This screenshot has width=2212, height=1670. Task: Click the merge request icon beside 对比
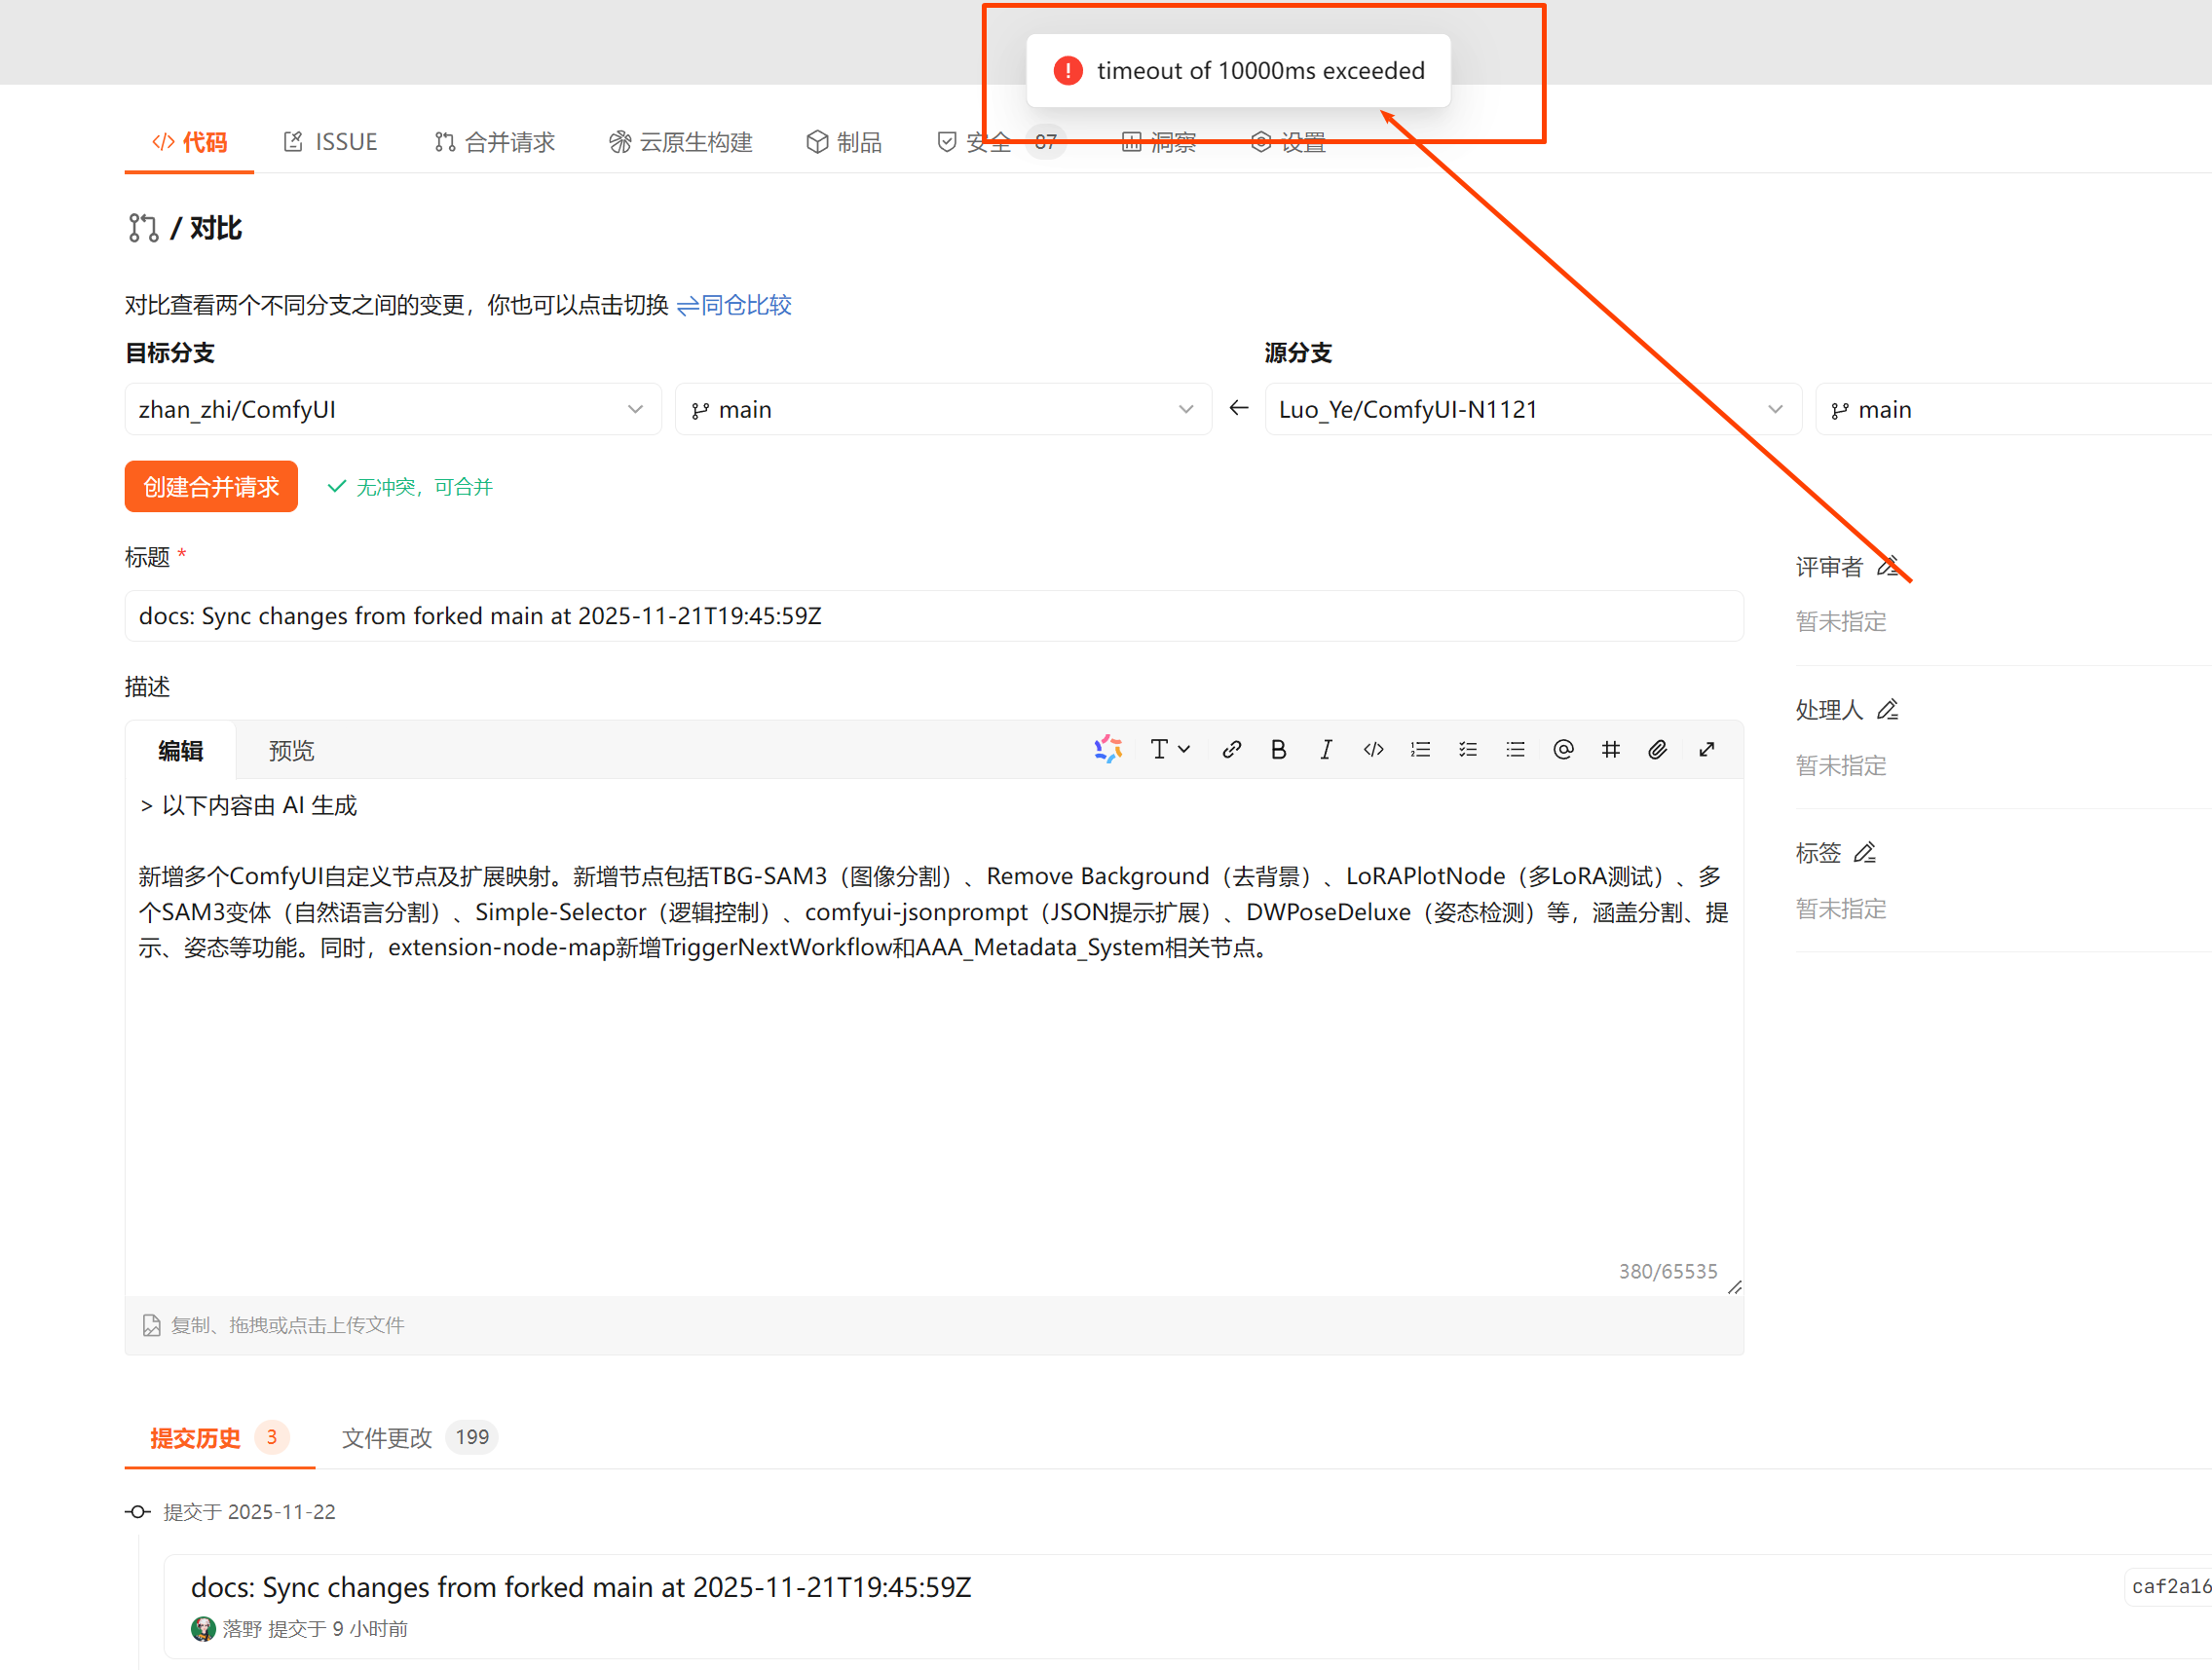143,228
